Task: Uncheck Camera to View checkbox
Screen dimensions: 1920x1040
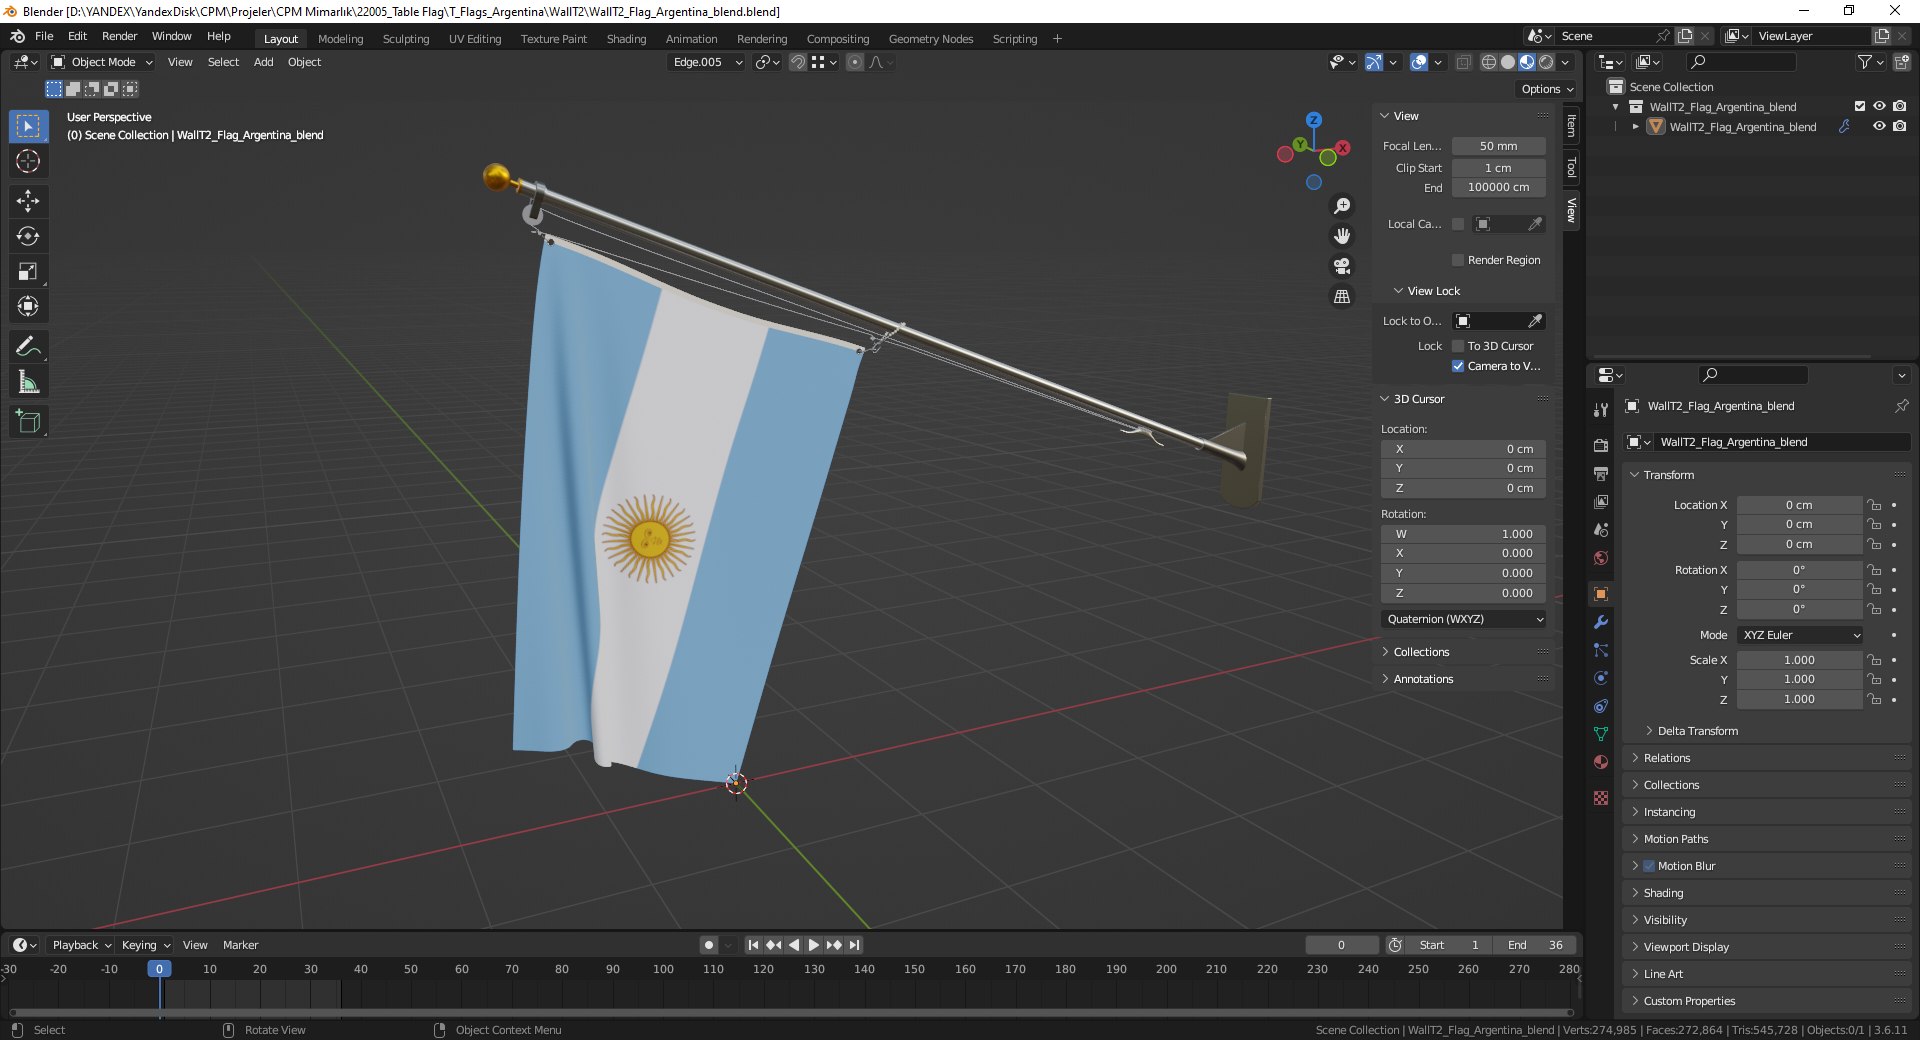Action: click(1458, 366)
